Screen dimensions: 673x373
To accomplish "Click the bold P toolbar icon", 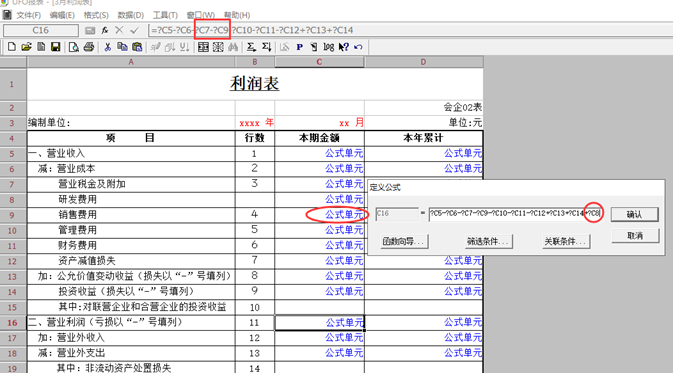I will (300, 47).
